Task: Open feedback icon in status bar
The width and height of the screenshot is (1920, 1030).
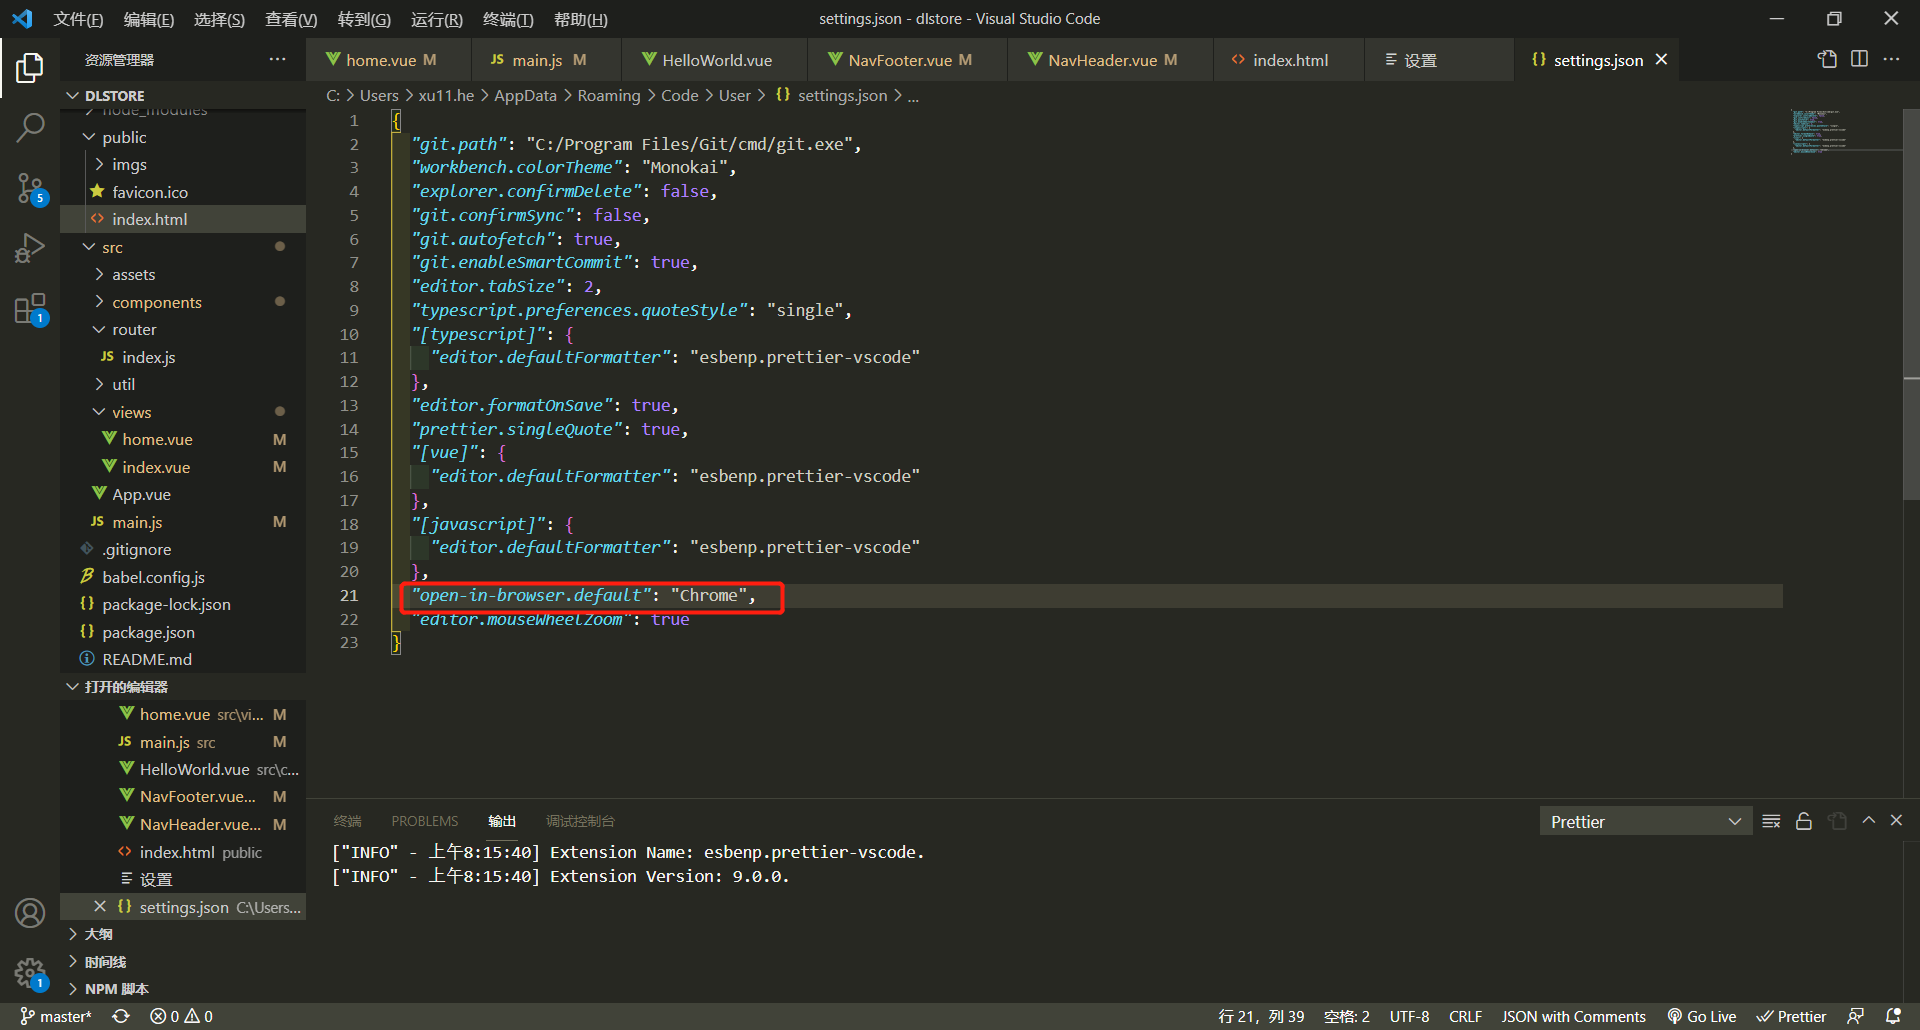Action: click(1855, 1016)
